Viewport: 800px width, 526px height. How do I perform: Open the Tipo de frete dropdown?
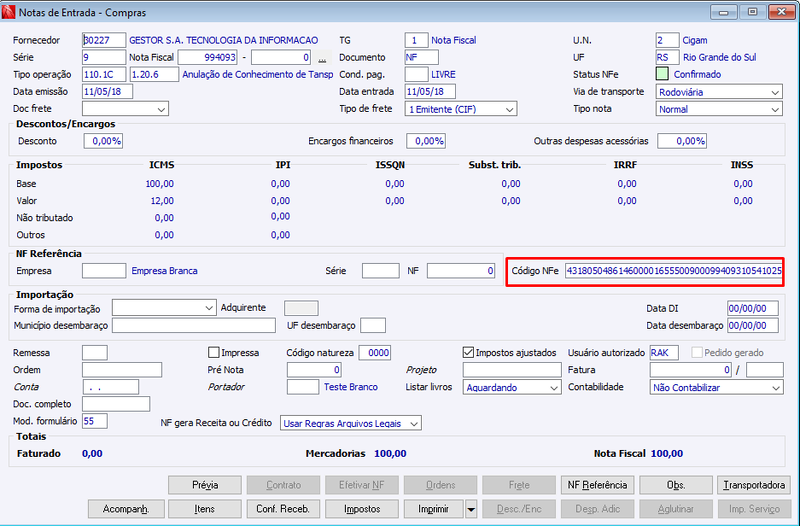(x=461, y=109)
